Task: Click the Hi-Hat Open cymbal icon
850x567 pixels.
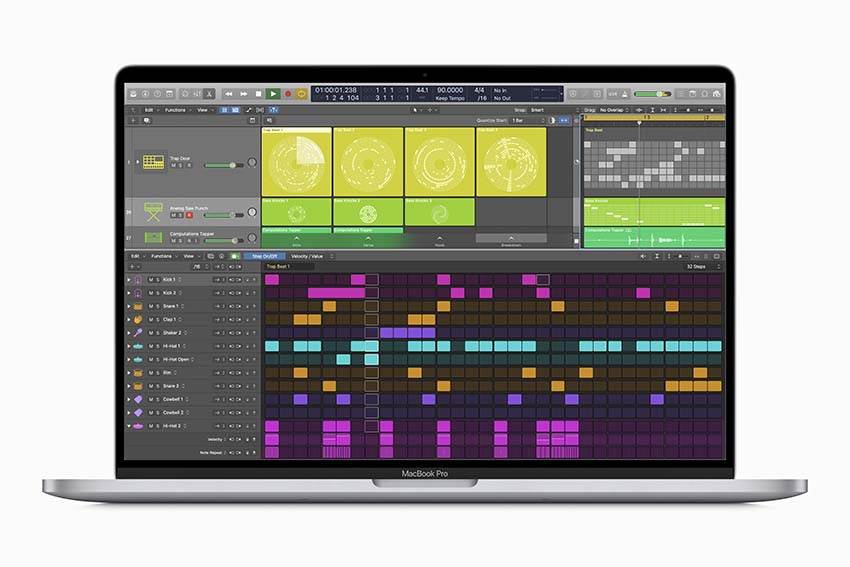Action: (x=138, y=359)
